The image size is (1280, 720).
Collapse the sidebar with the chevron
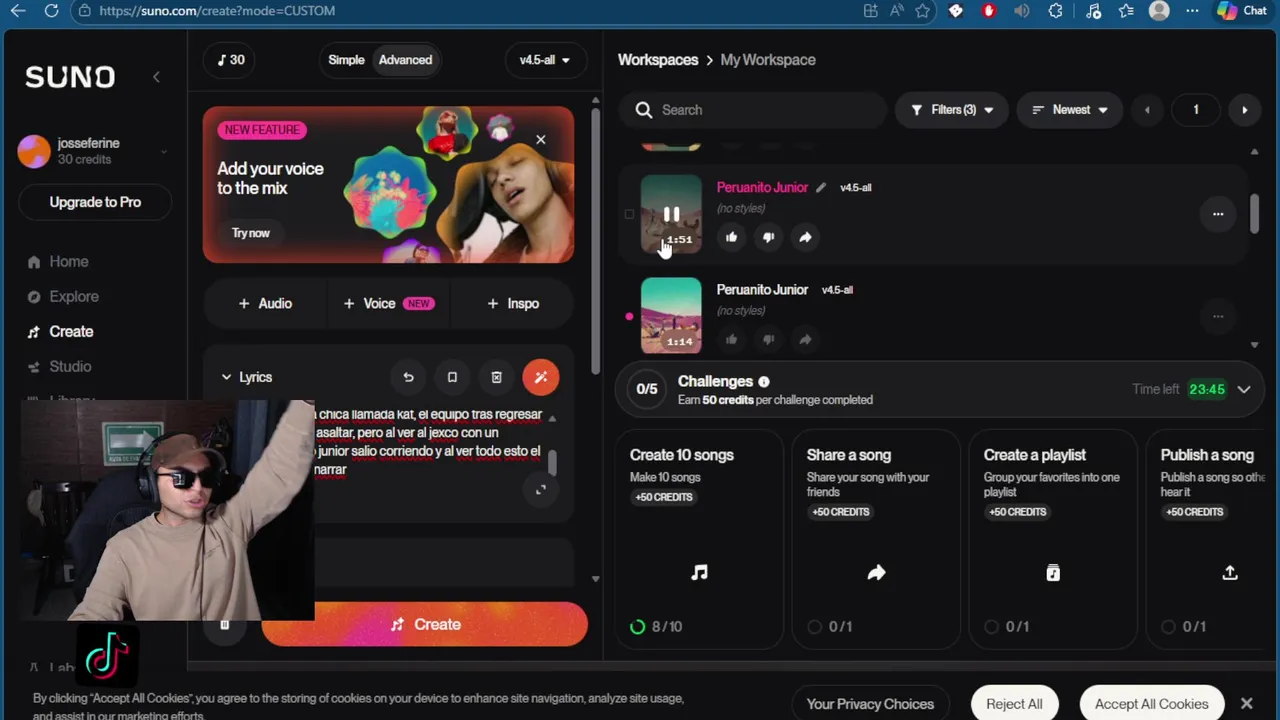tap(156, 77)
